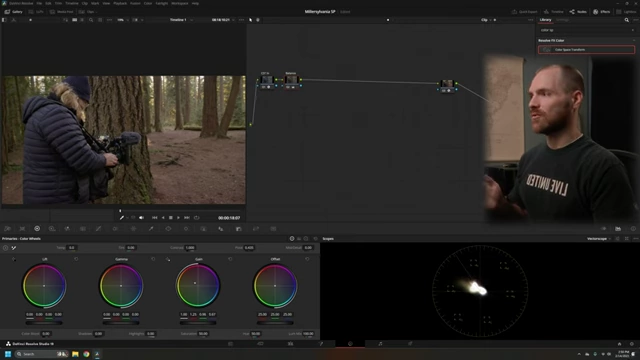Click the Effects library search magnifier
The height and width of the screenshot is (360, 640).
point(627,20)
